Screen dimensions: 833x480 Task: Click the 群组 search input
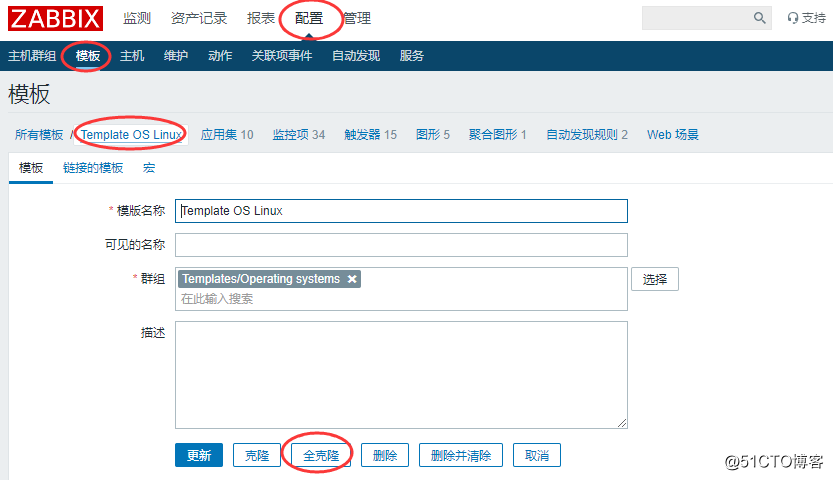[x=401, y=299]
